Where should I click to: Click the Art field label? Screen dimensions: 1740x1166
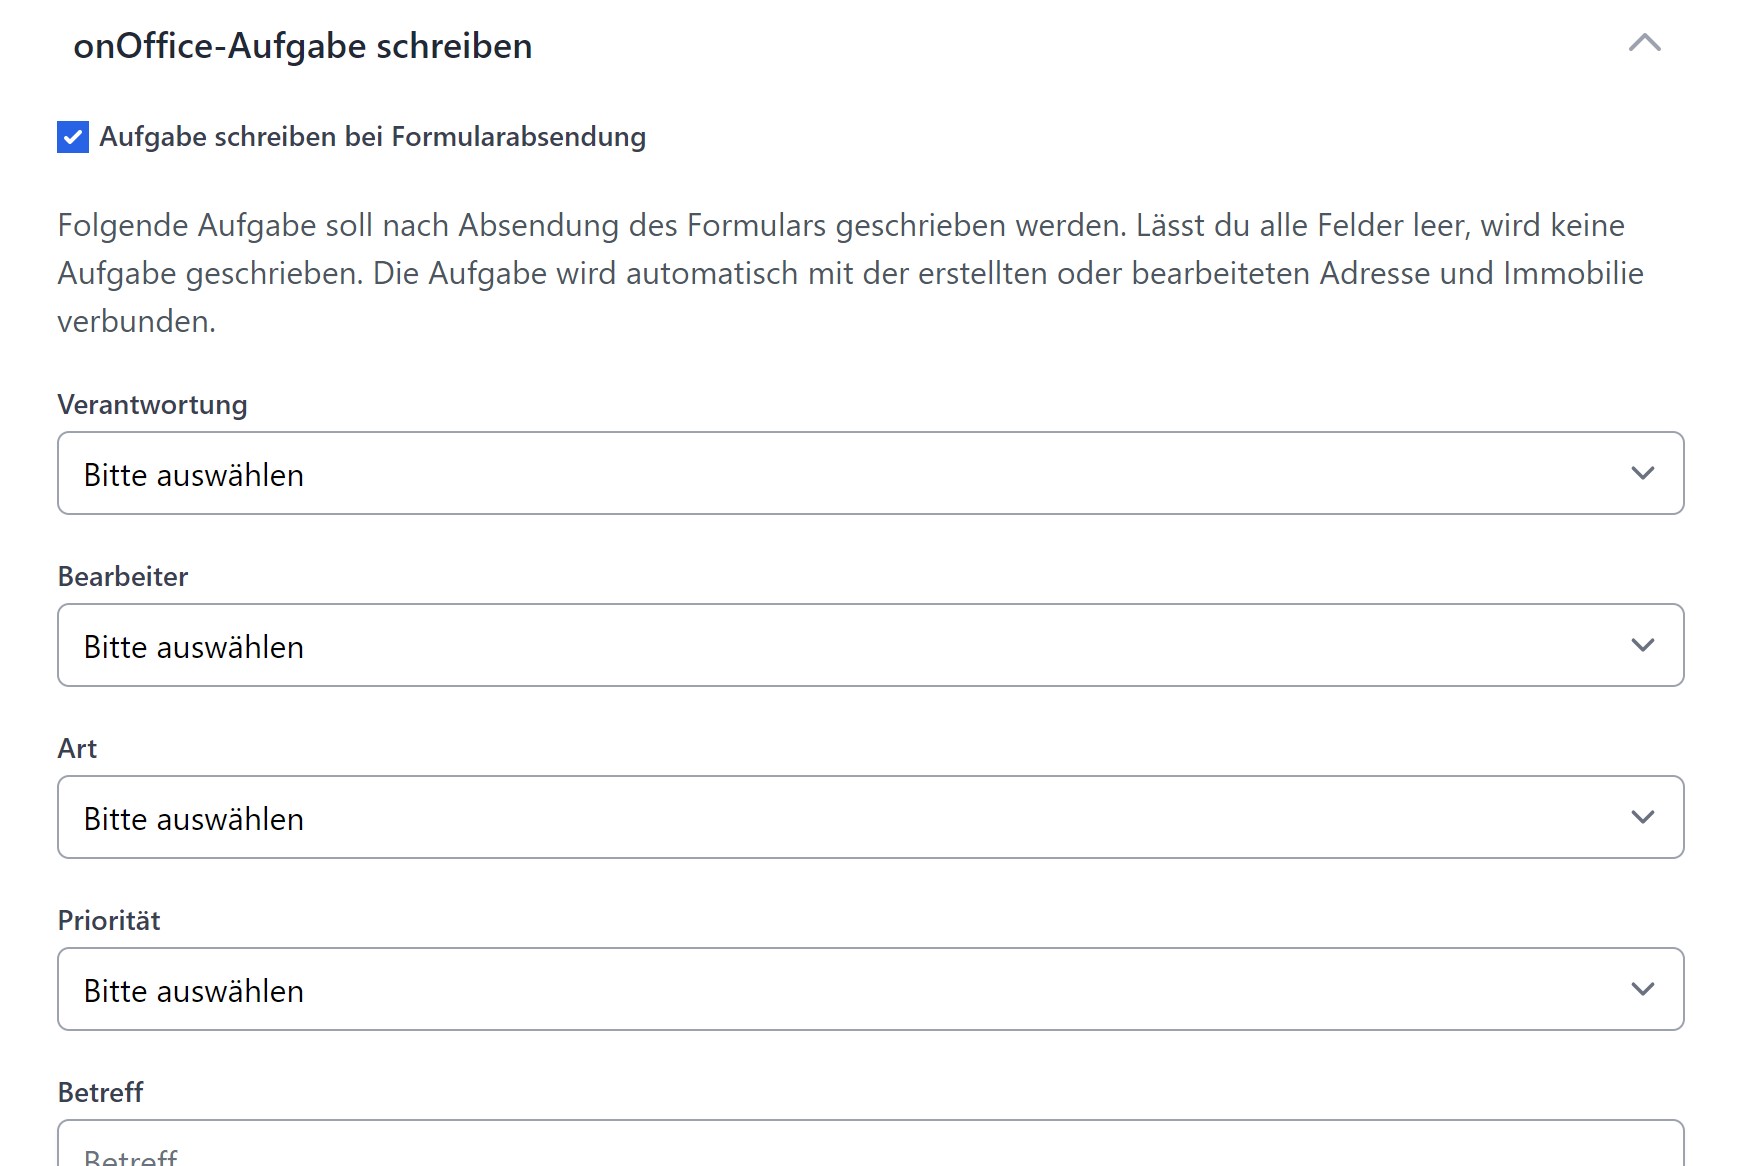point(77,749)
